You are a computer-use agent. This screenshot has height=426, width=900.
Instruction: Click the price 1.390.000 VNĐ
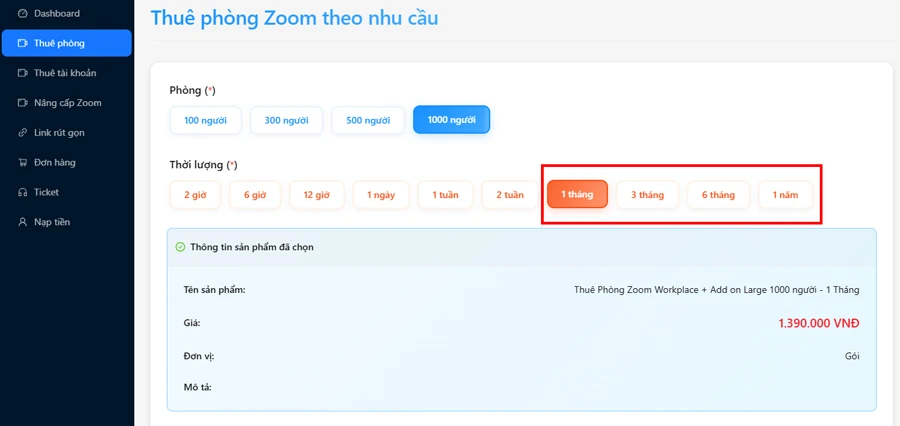[818, 323]
